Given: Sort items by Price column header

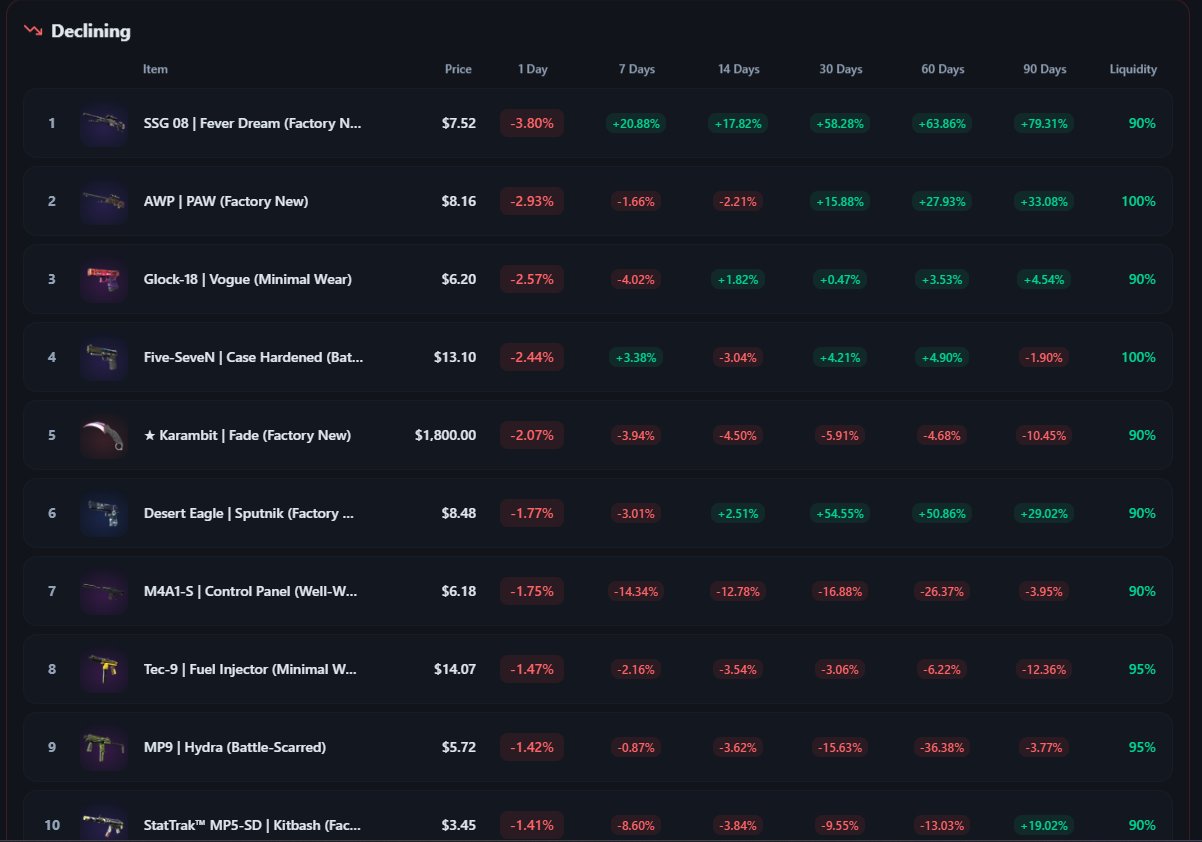Looking at the screenshot, I should pos(458,70).
